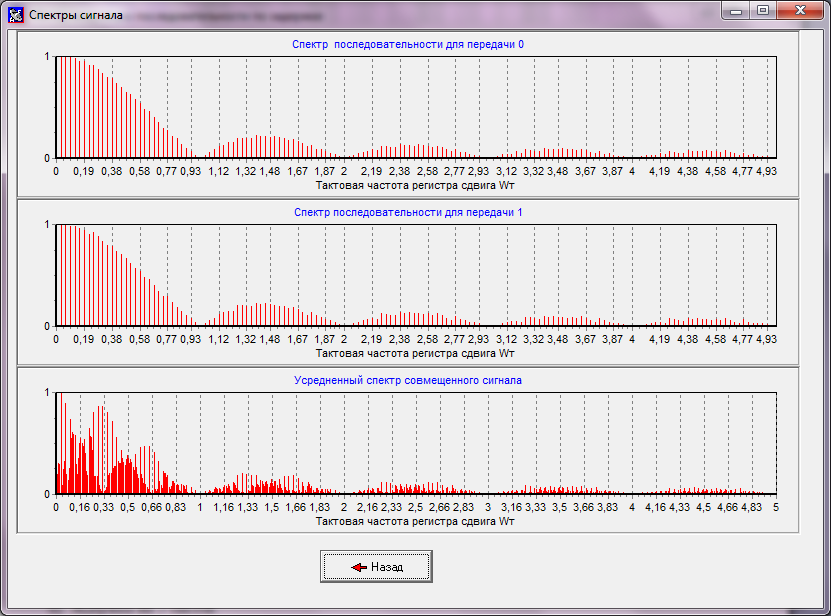The width and height of the screenshot is (831, 616).
Task: Click axis label 3,5 in the averaged spectrum
Action: 560,507
